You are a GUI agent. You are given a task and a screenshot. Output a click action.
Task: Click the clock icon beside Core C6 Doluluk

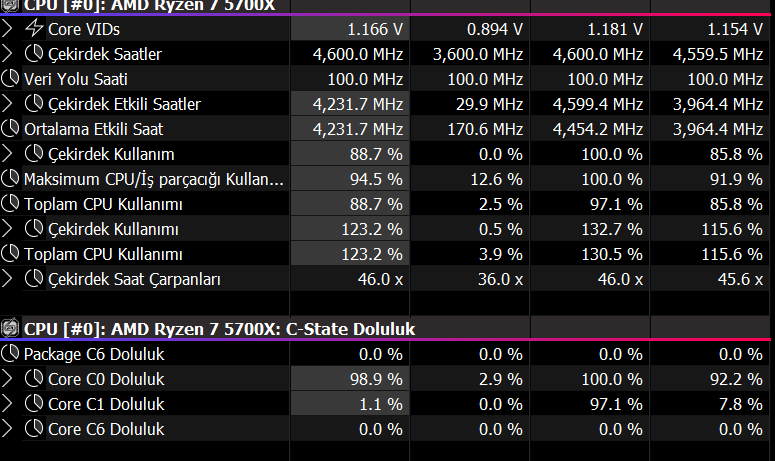point(34,428)
